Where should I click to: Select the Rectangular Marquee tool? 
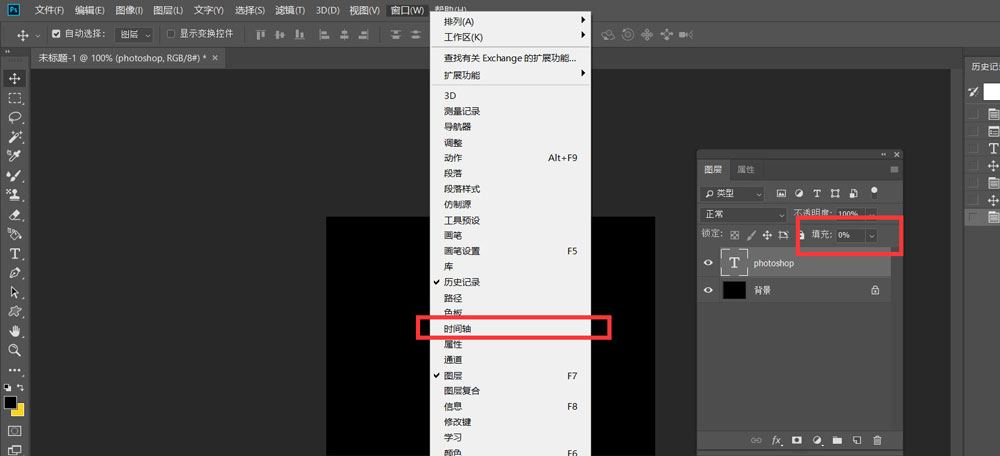[x=14, y=98]
